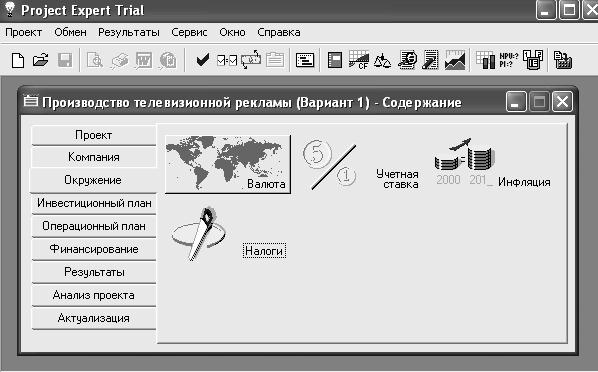Click the dark report page toolbar icon
598x372 pixels.
[335, 60]
